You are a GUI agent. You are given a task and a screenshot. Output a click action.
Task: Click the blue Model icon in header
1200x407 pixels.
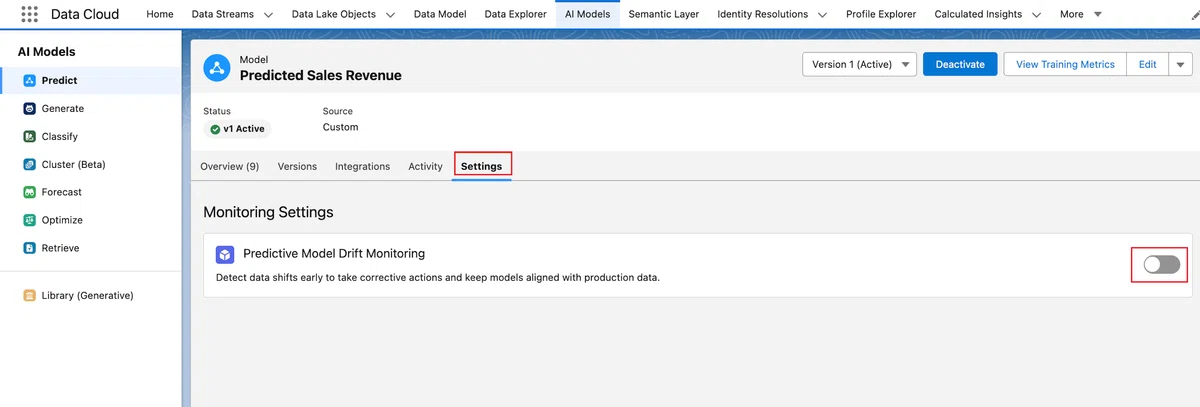217,68
